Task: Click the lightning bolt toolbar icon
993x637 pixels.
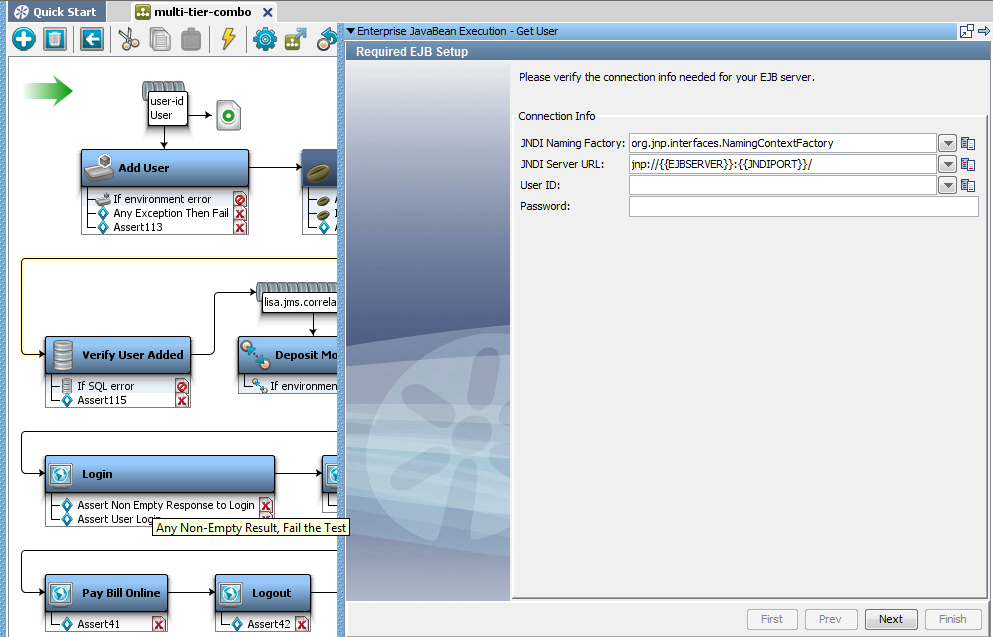Action: 228,39
